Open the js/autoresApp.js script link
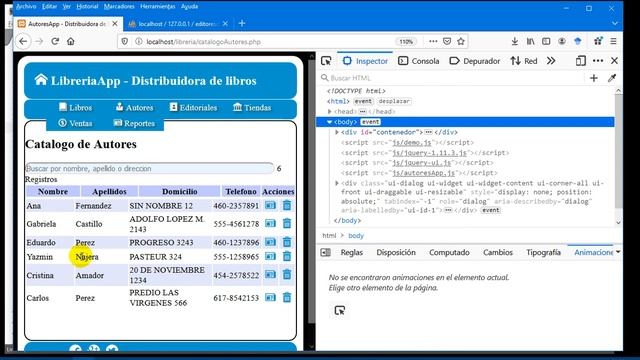This screenshot has height=360, width=640. click(423, 173)
